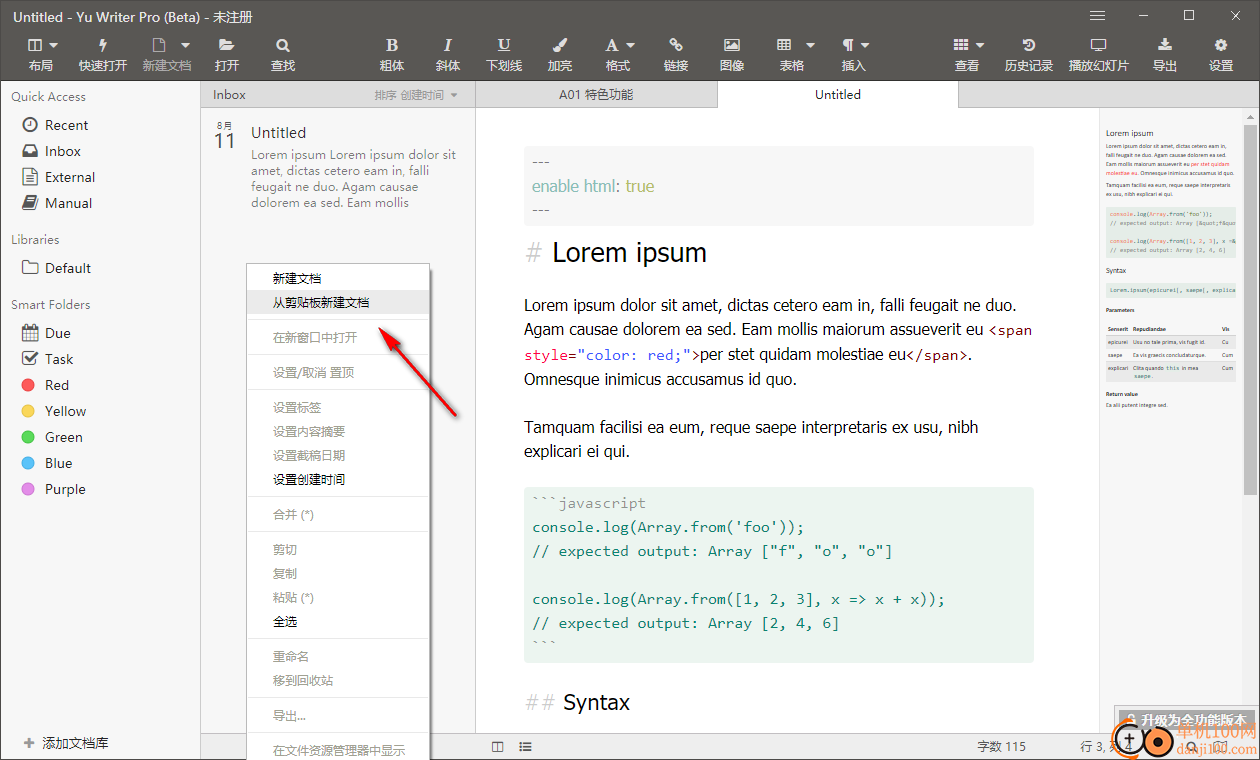Viewport: 1260px width, 760px height.
Task: Click 添加文档库 add library button
Action: (x=66, y=744)
